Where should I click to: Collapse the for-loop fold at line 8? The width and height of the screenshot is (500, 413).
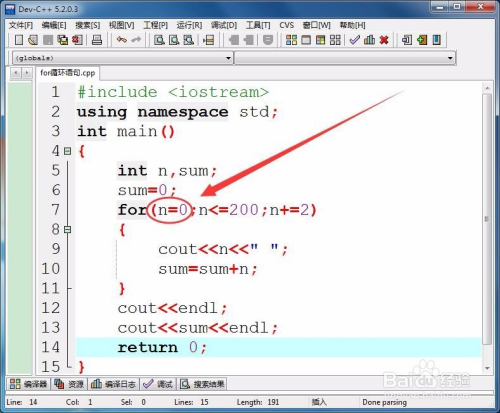[x=67, y=229]
